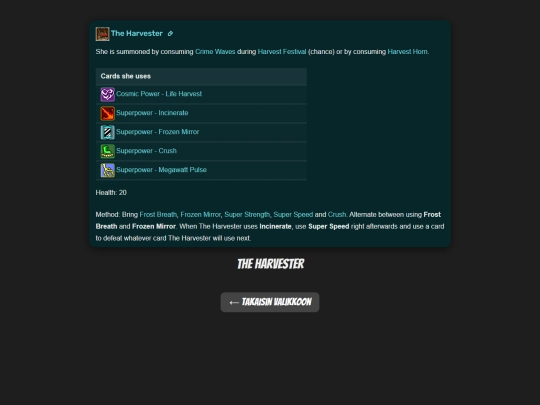540x405 pixels.
Task: Click the Health: 20 text
Action: 111,193
